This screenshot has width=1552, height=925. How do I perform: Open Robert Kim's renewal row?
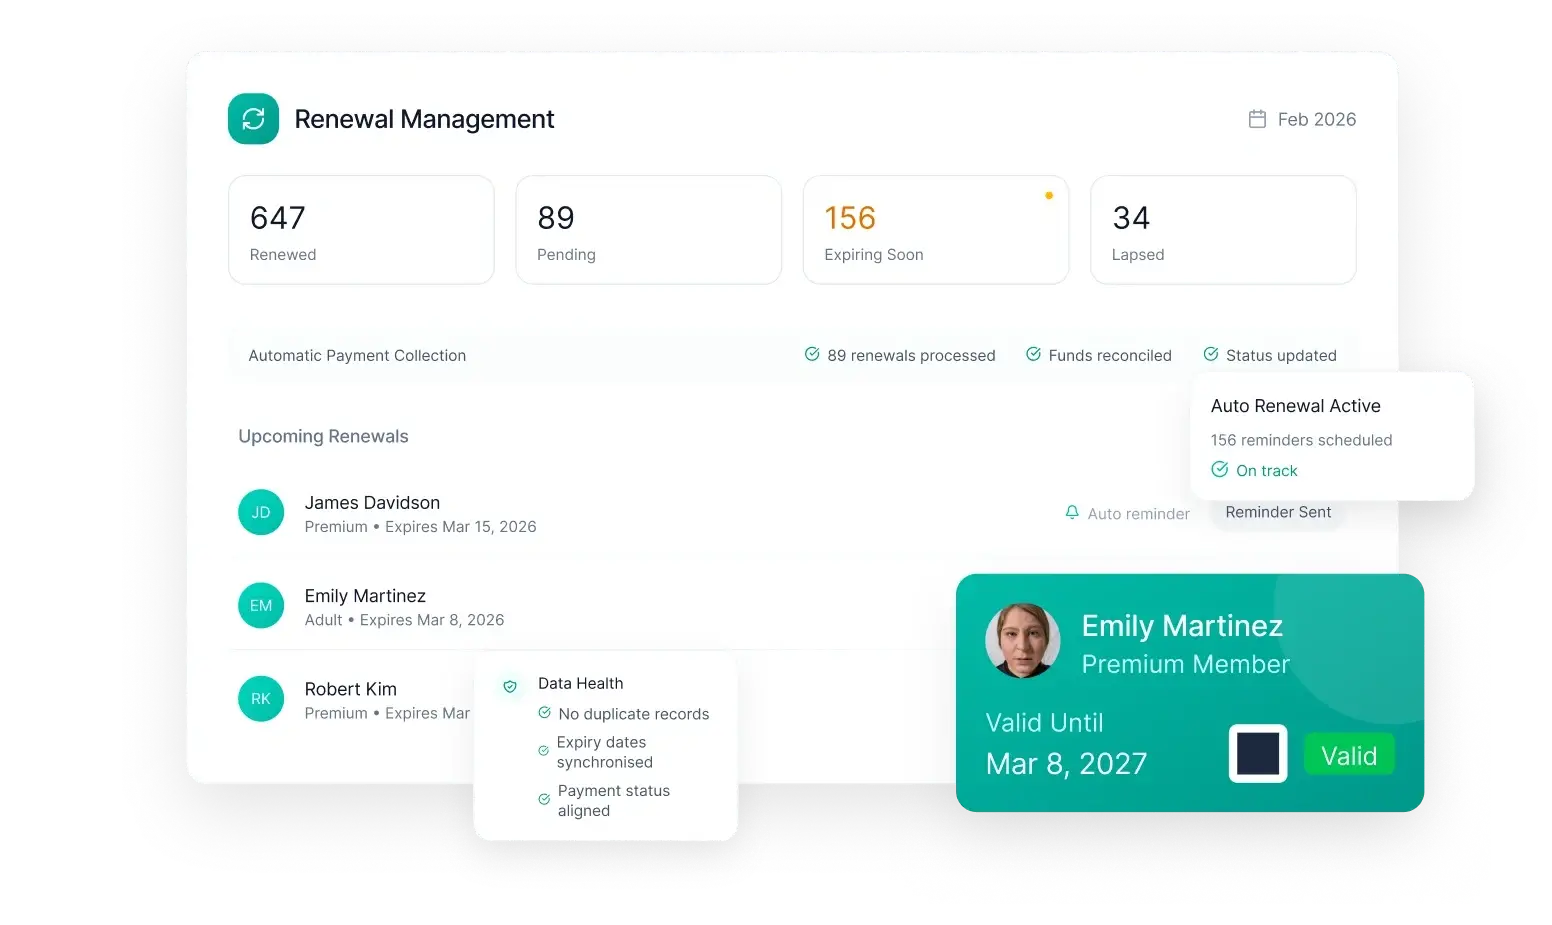tap(352, 700)
